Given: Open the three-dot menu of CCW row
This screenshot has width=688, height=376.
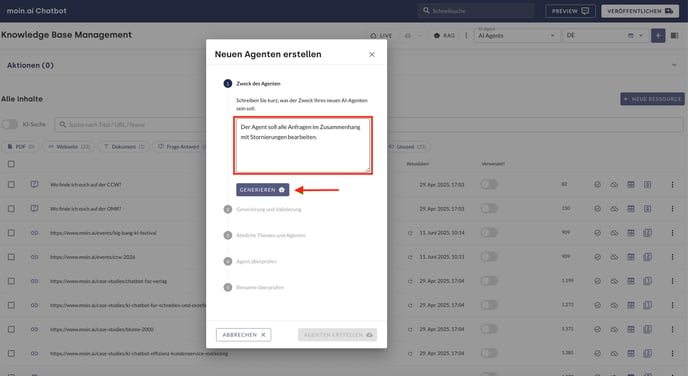Looking at the screenshot, I should 672,185.
